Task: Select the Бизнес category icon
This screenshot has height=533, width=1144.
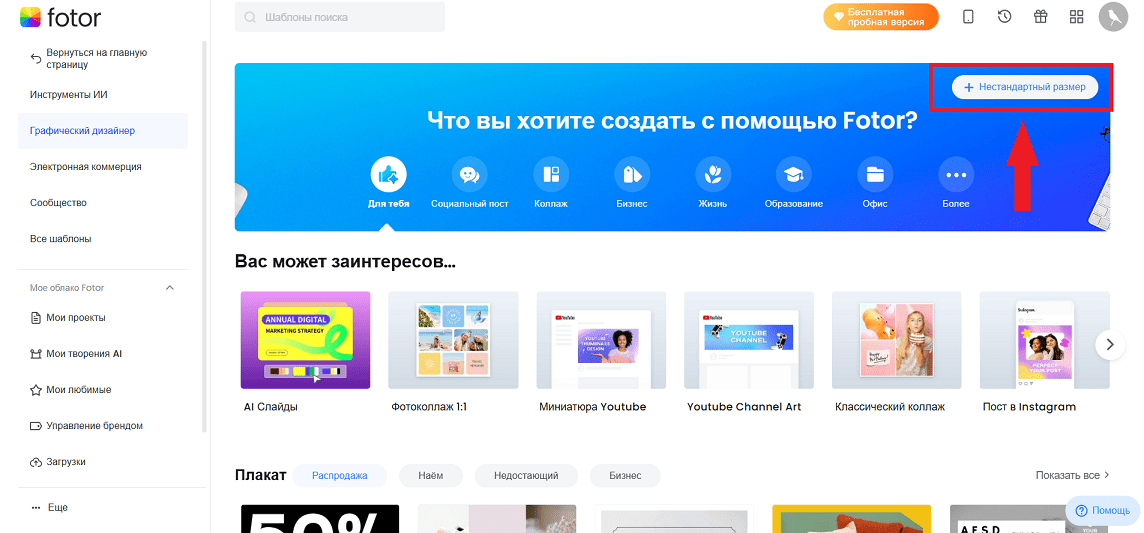Action: (x=632, y=174)
